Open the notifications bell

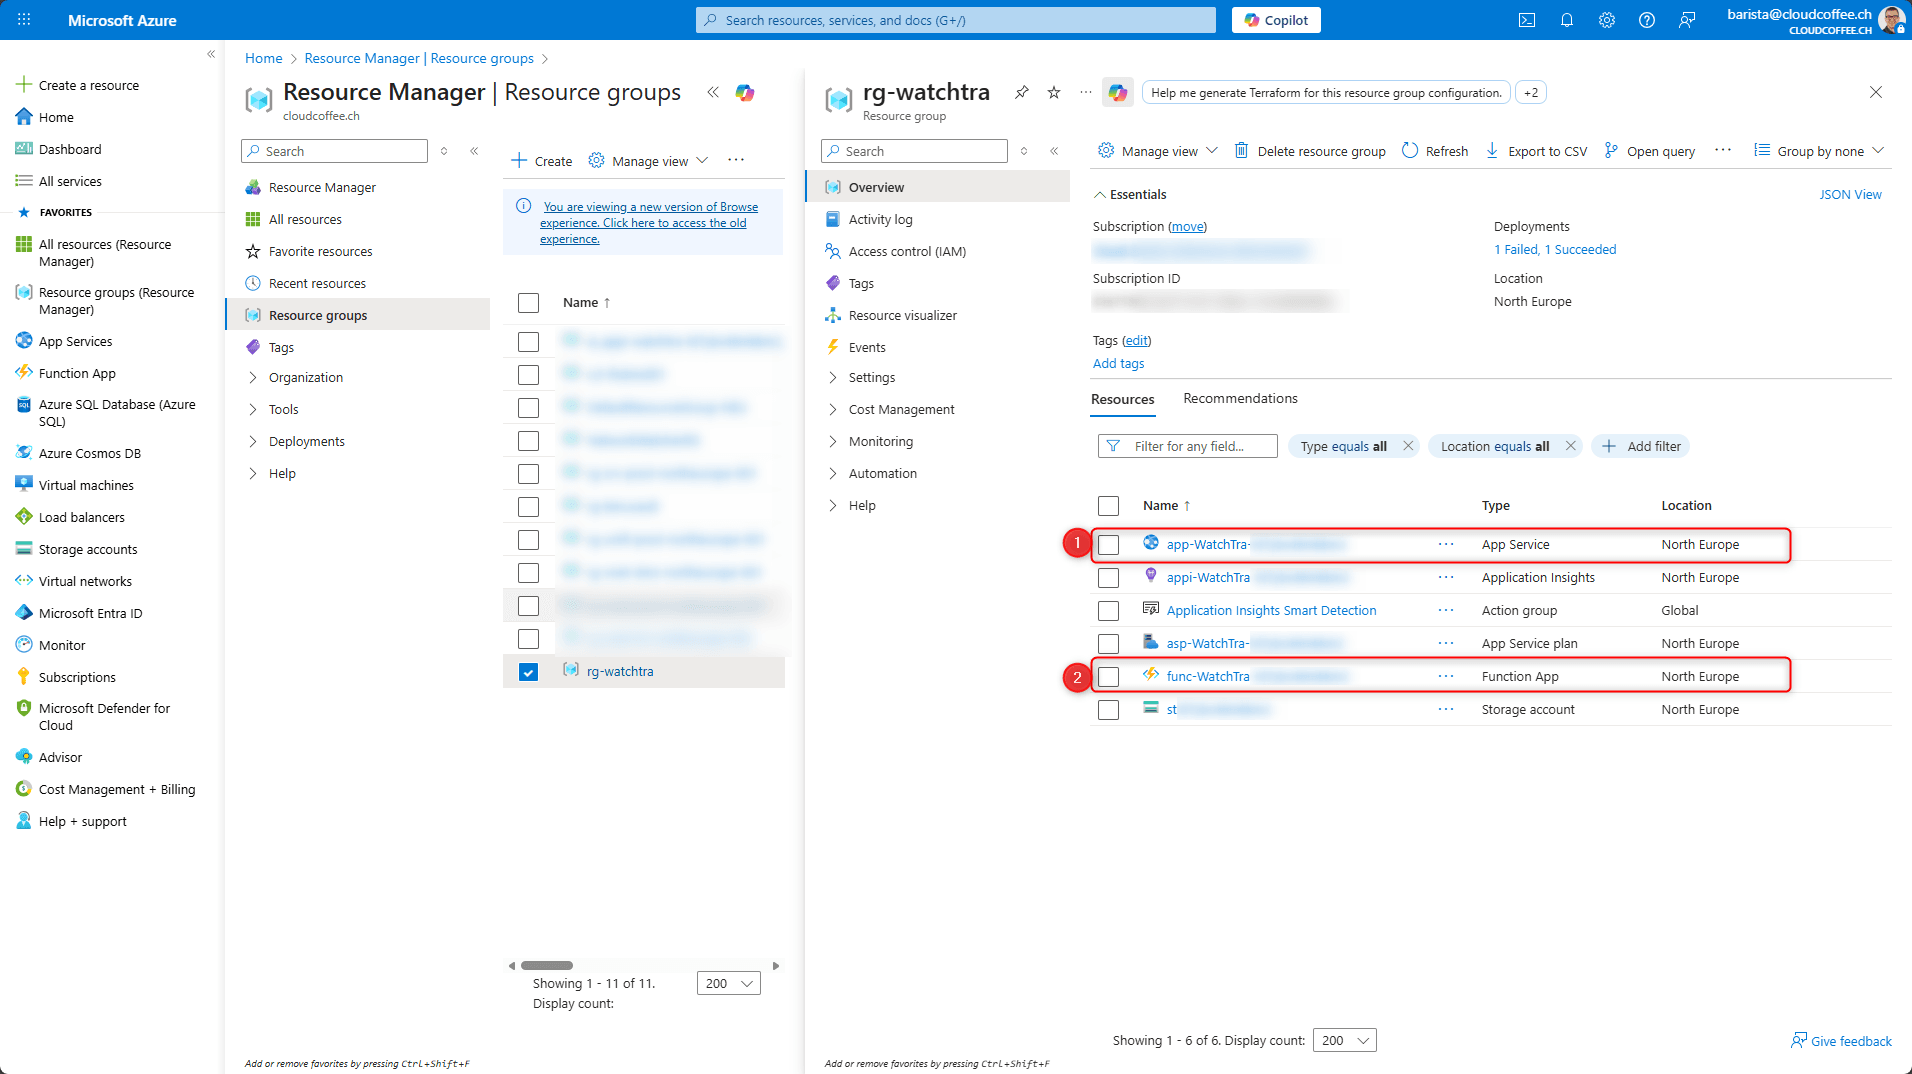pos(1567,20)
